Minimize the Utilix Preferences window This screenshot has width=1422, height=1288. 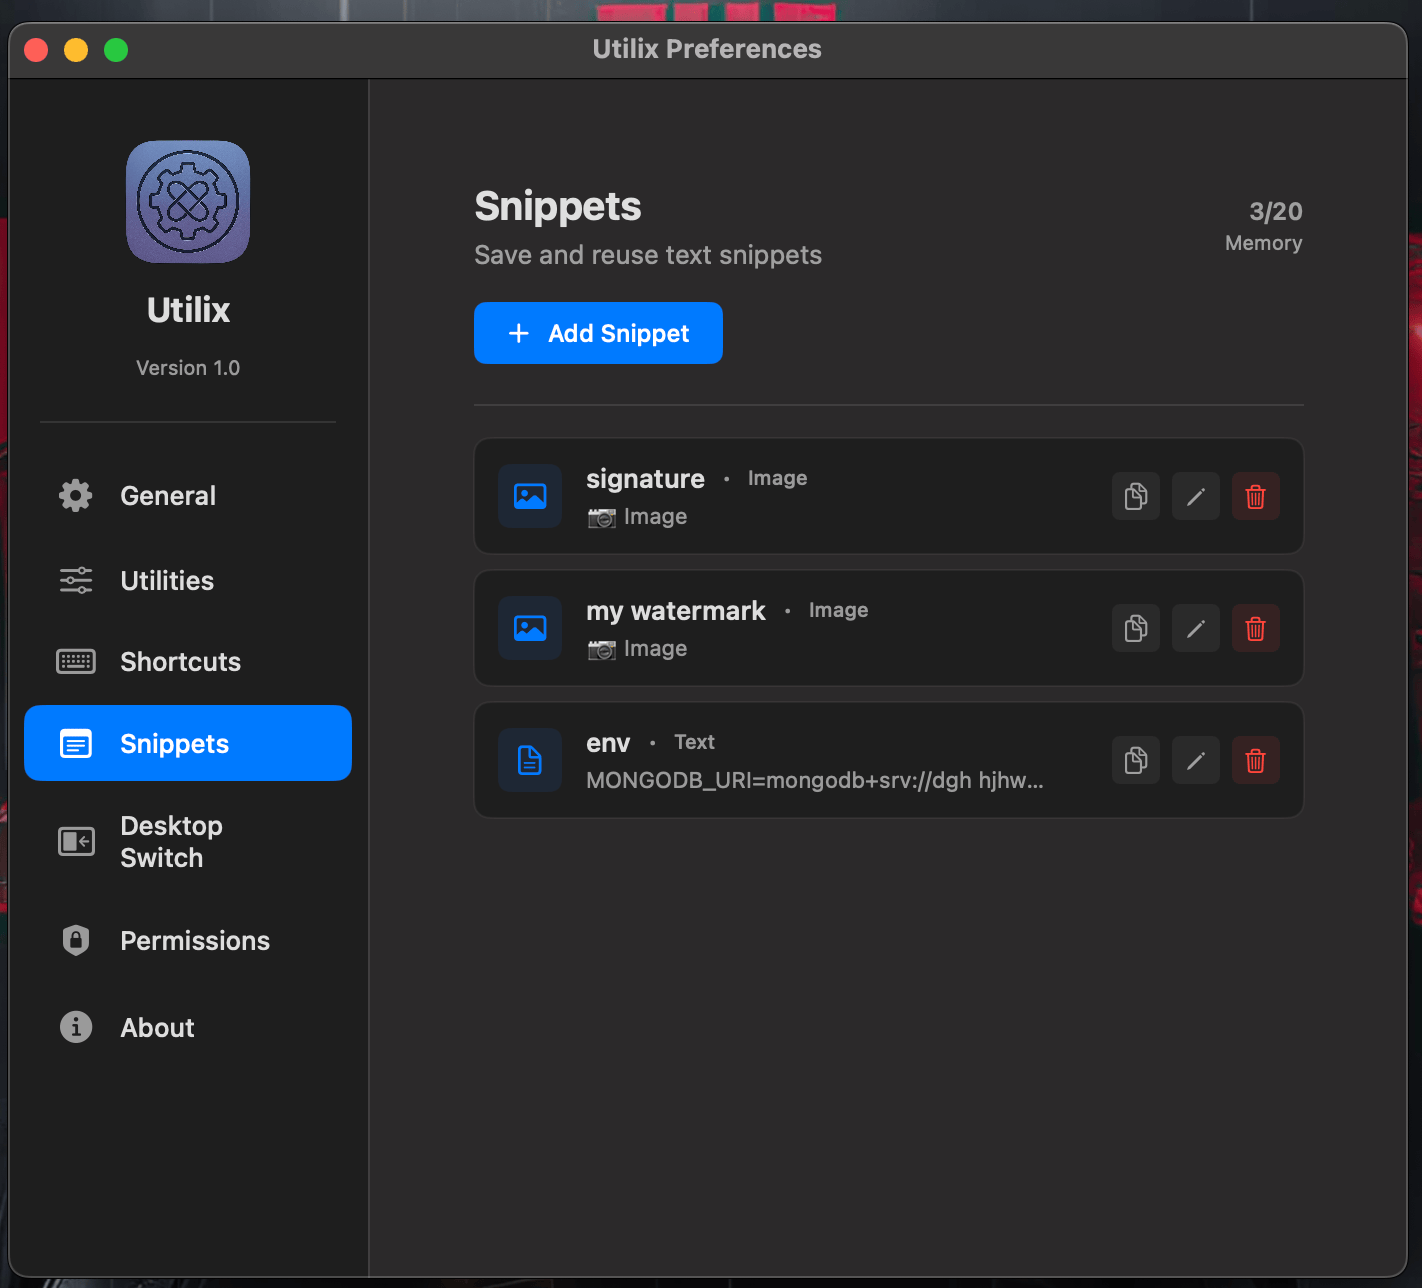pyautogui.click(x=76, y=50)
